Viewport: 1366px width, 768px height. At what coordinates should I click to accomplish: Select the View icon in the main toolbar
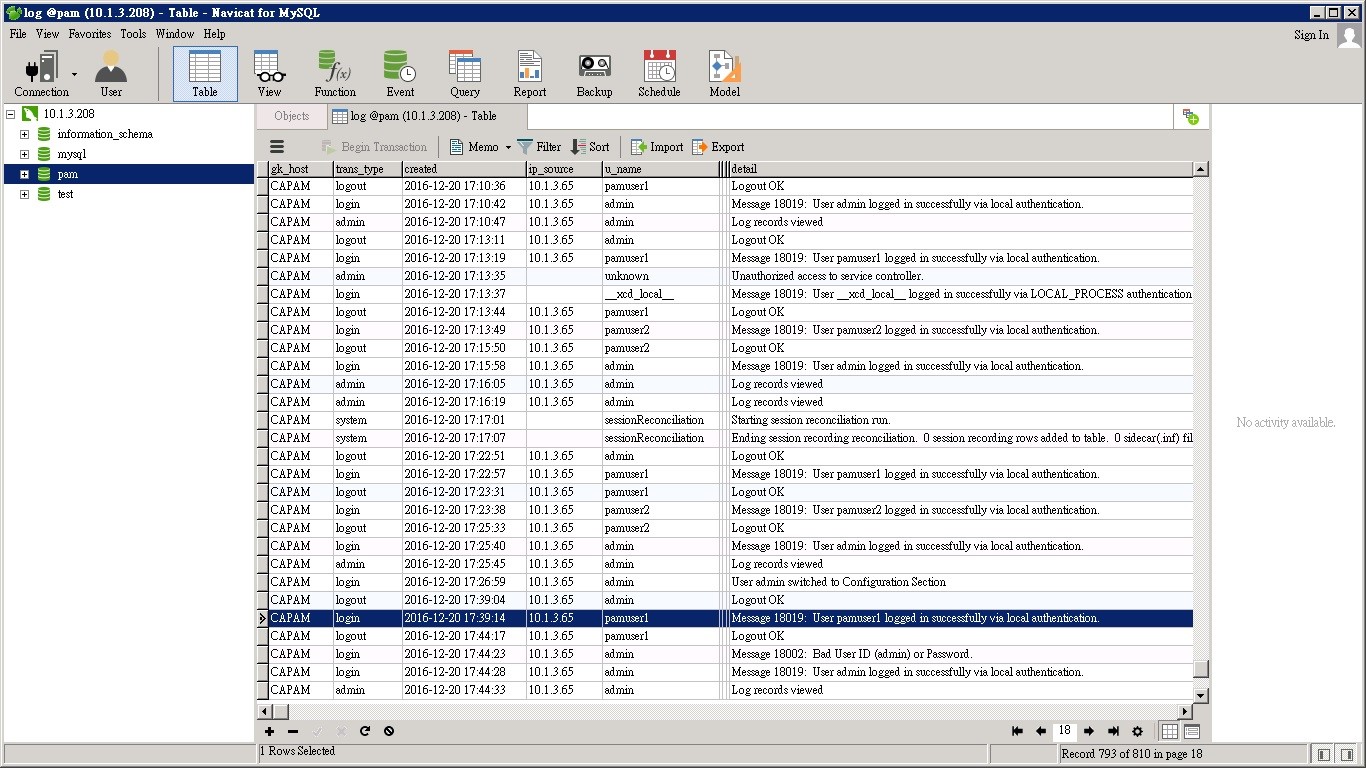268,72
